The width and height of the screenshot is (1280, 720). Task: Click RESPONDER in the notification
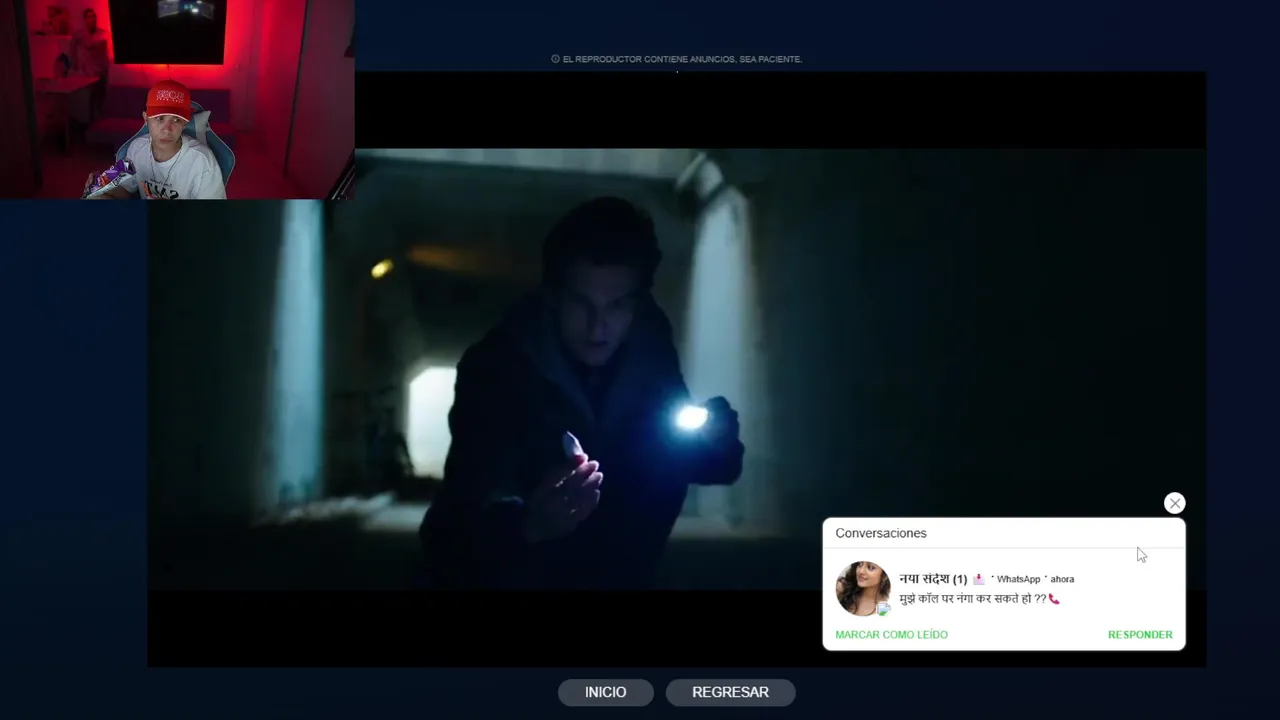point(1140,635)
